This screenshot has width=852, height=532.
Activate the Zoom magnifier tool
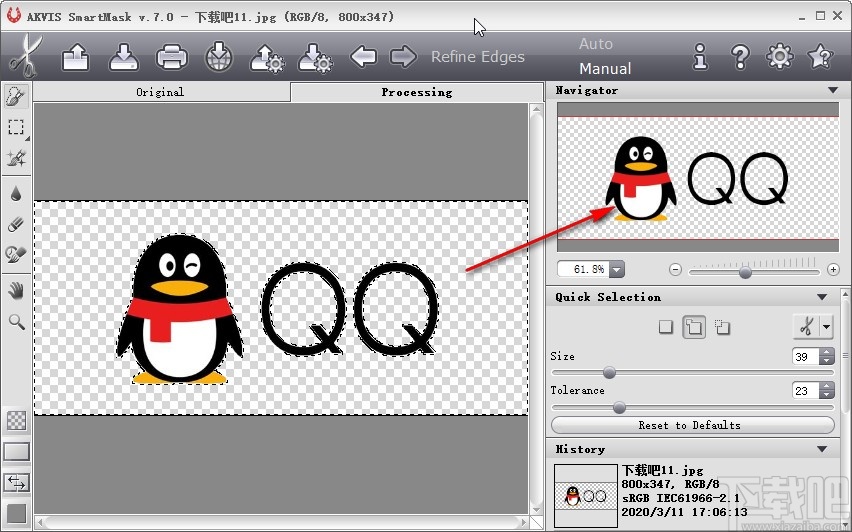tap(16, 322)
